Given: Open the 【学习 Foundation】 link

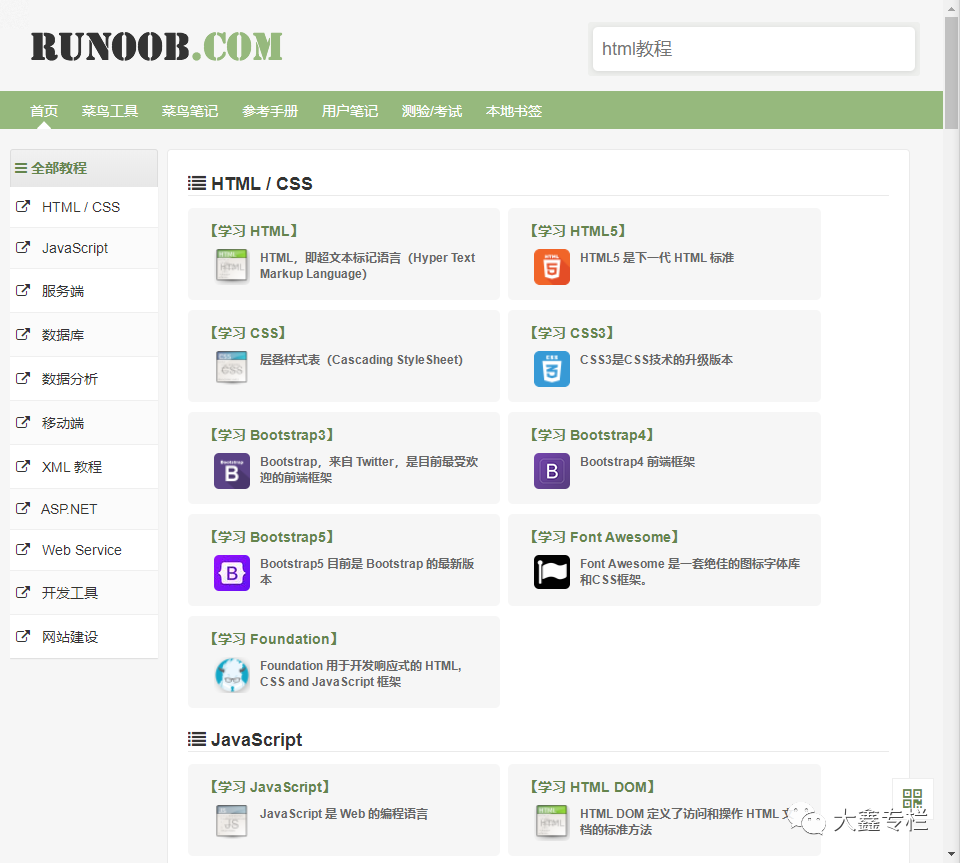Looking at the screenshot, I should 274,639.
